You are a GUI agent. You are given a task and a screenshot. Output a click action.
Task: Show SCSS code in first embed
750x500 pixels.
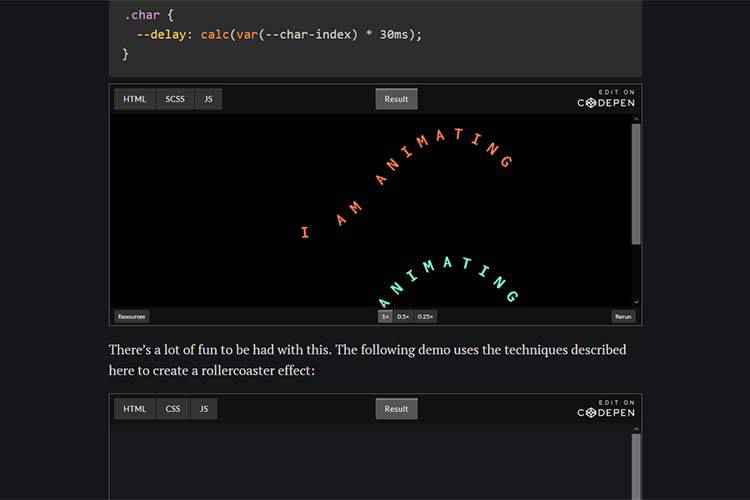point(174,99)
